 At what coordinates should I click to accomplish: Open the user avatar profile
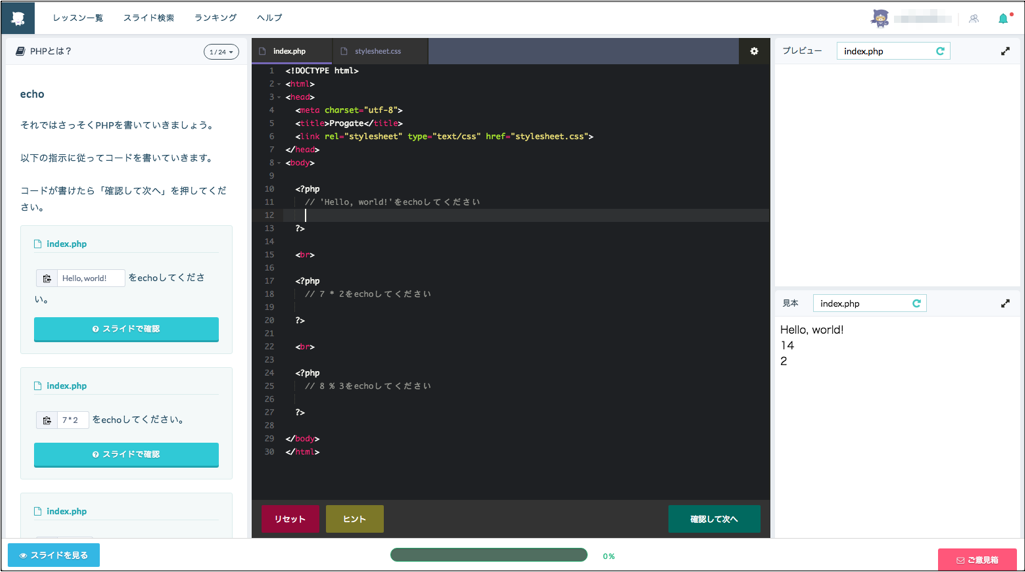[x=880, y=18]
